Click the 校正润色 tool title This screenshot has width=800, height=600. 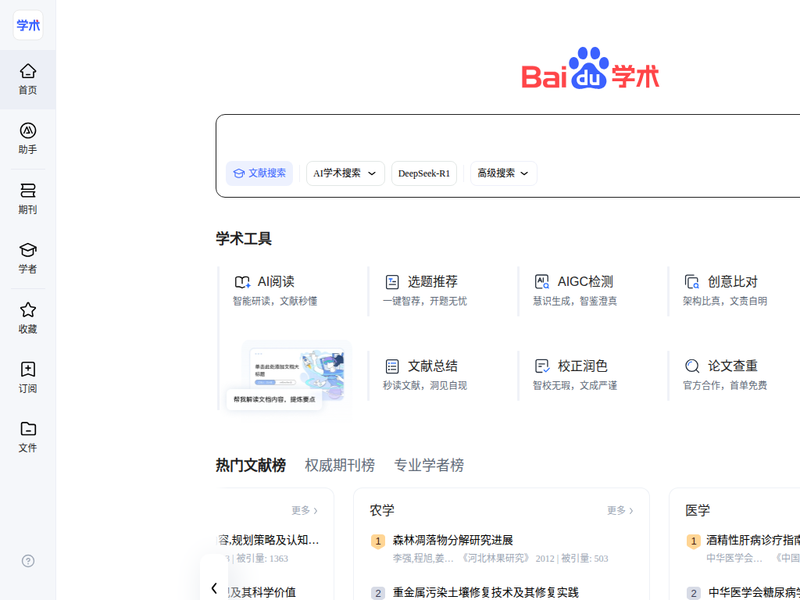point(583,366)
